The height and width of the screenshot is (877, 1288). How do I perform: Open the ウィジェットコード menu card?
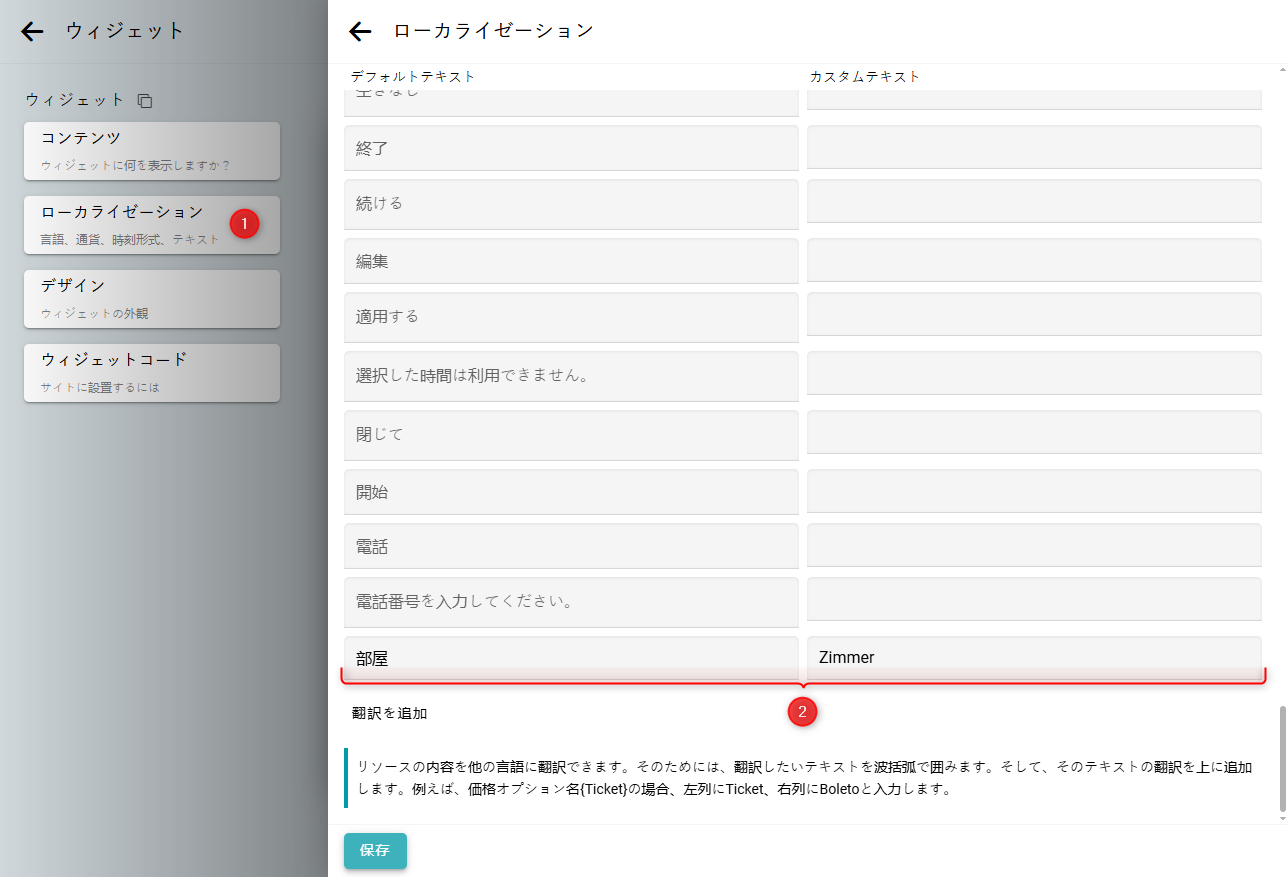point(152,372)
